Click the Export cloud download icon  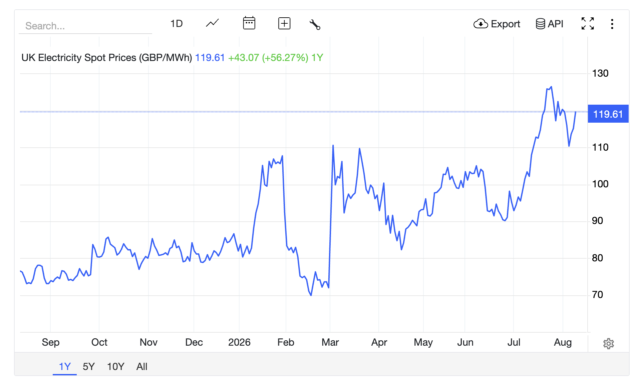click(480, 24)
